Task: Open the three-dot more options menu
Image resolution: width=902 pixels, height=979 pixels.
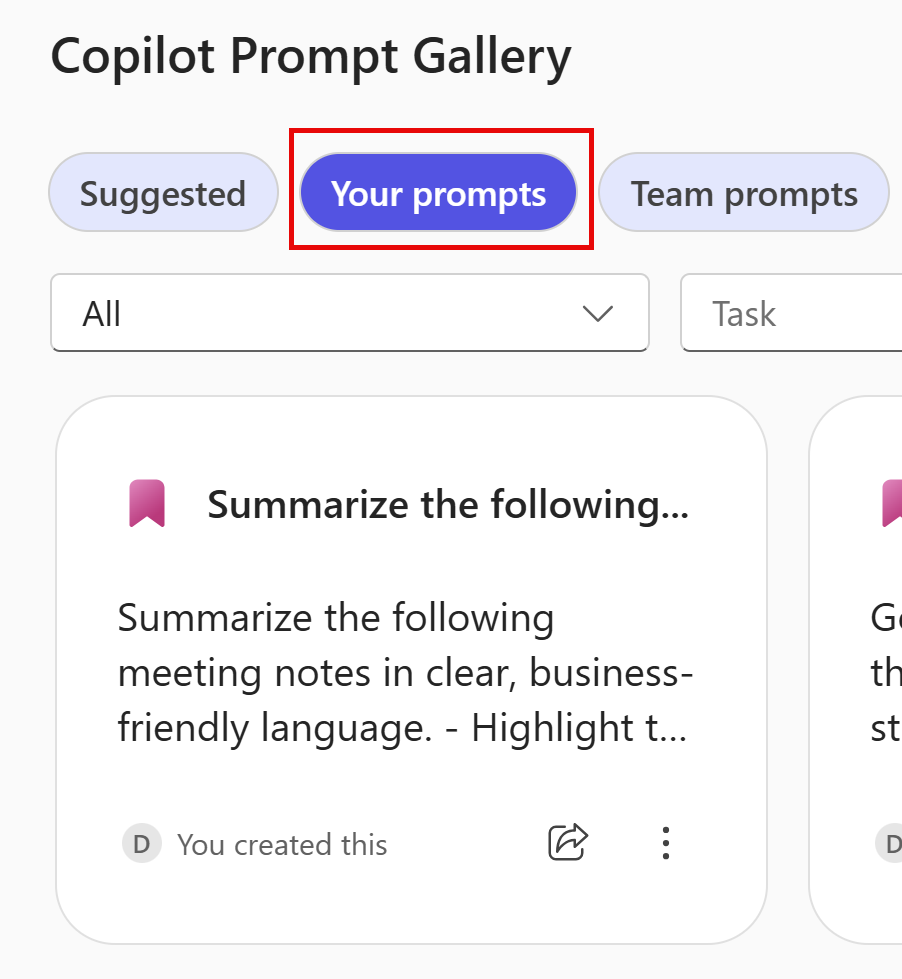Action: tap(666, 843)
